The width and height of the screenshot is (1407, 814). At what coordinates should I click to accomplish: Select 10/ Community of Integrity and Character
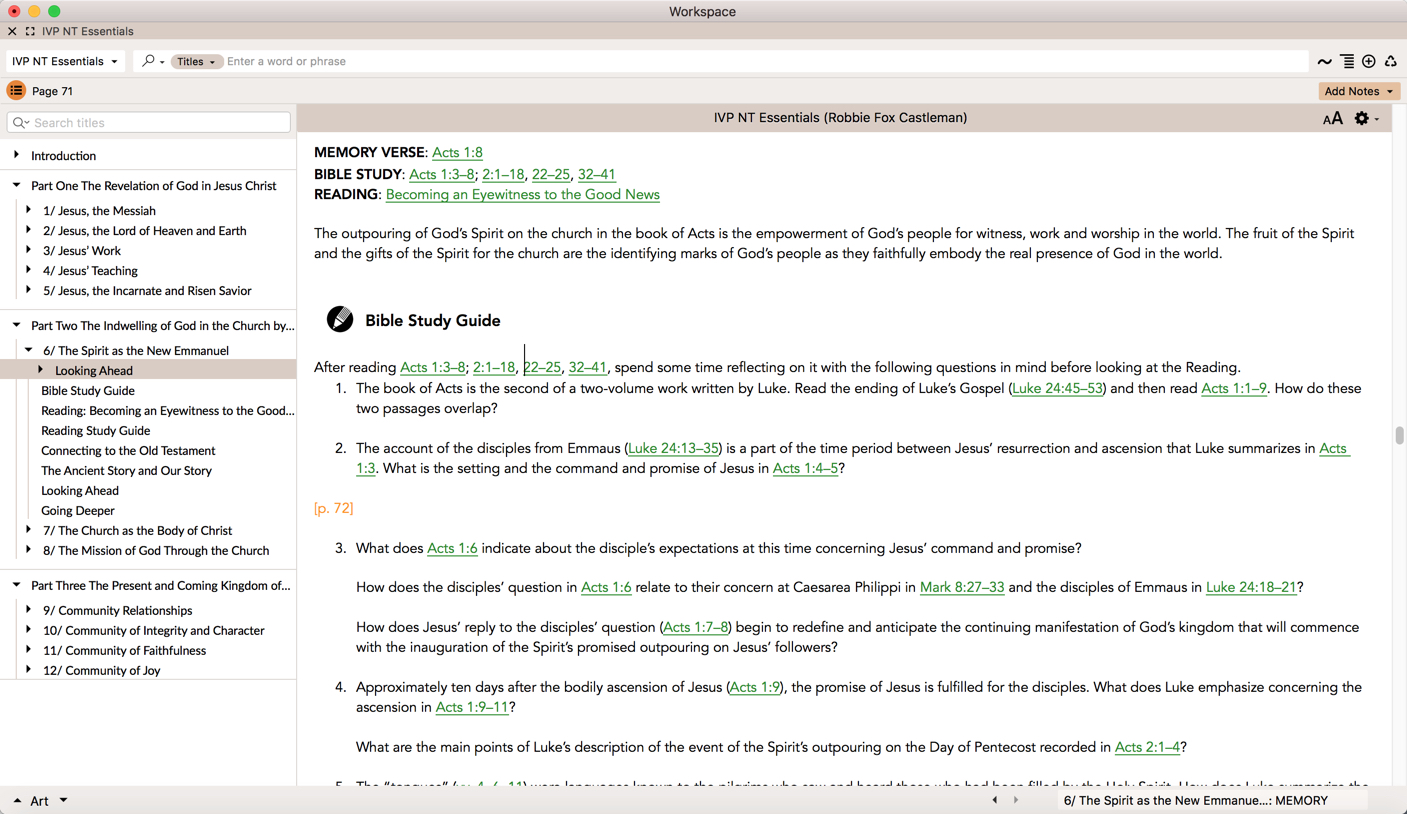pyautogui.click(x=154, y=630)
